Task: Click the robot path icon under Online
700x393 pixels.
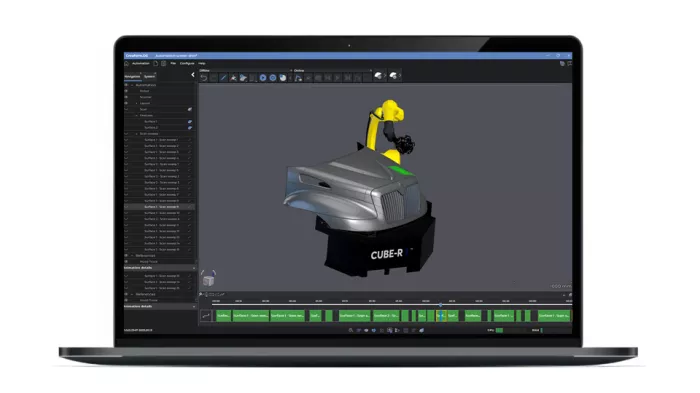Action: click(298, 78)
